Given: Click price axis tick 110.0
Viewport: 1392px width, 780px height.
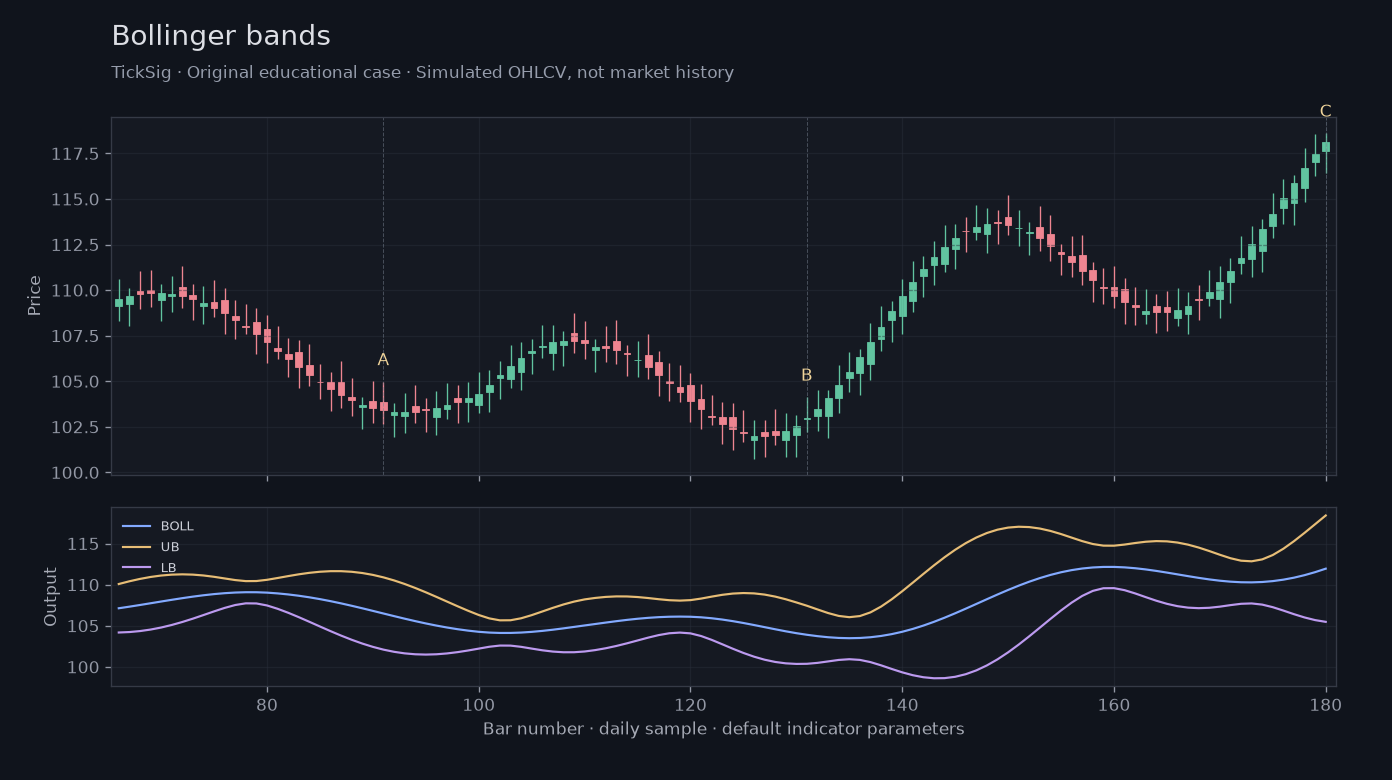Looking at the screenshot, I should point(75,291).
